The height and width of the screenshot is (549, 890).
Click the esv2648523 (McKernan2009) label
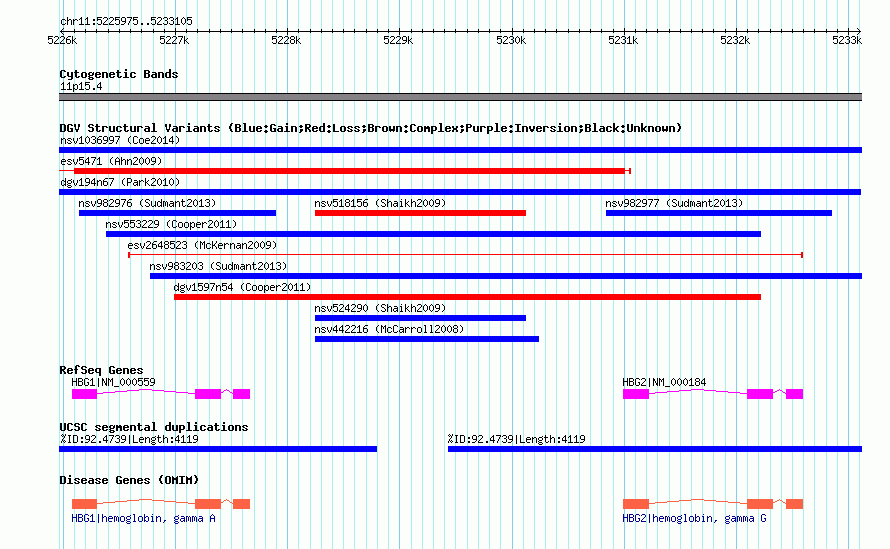pos(202,245)
